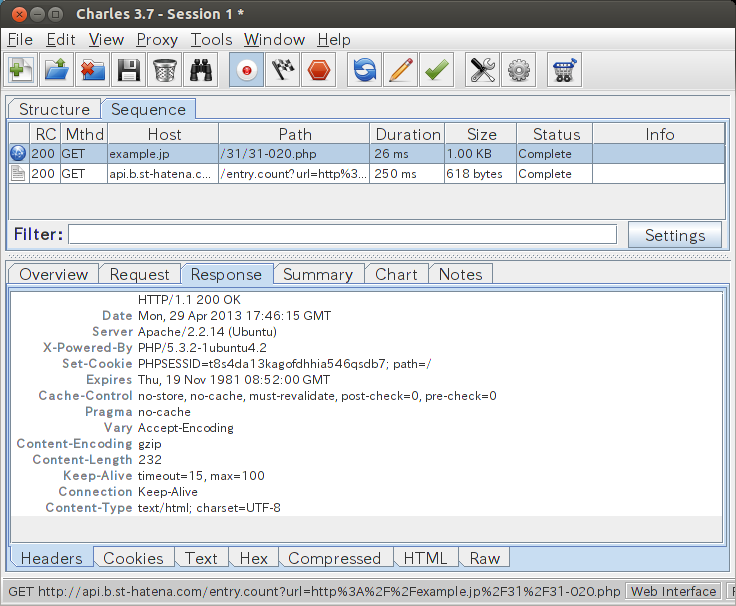Sort by the Info column header
Screen dimensions: 736x606
pos(659,134)
